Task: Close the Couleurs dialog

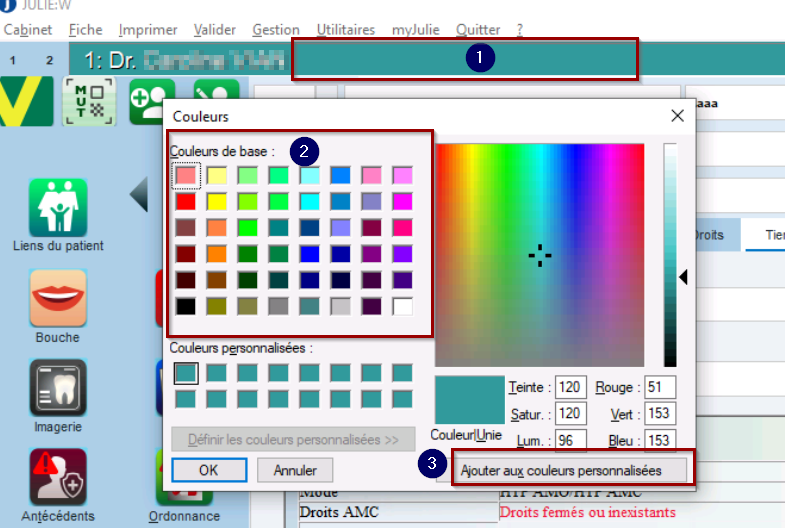Action: click(677, 116)
